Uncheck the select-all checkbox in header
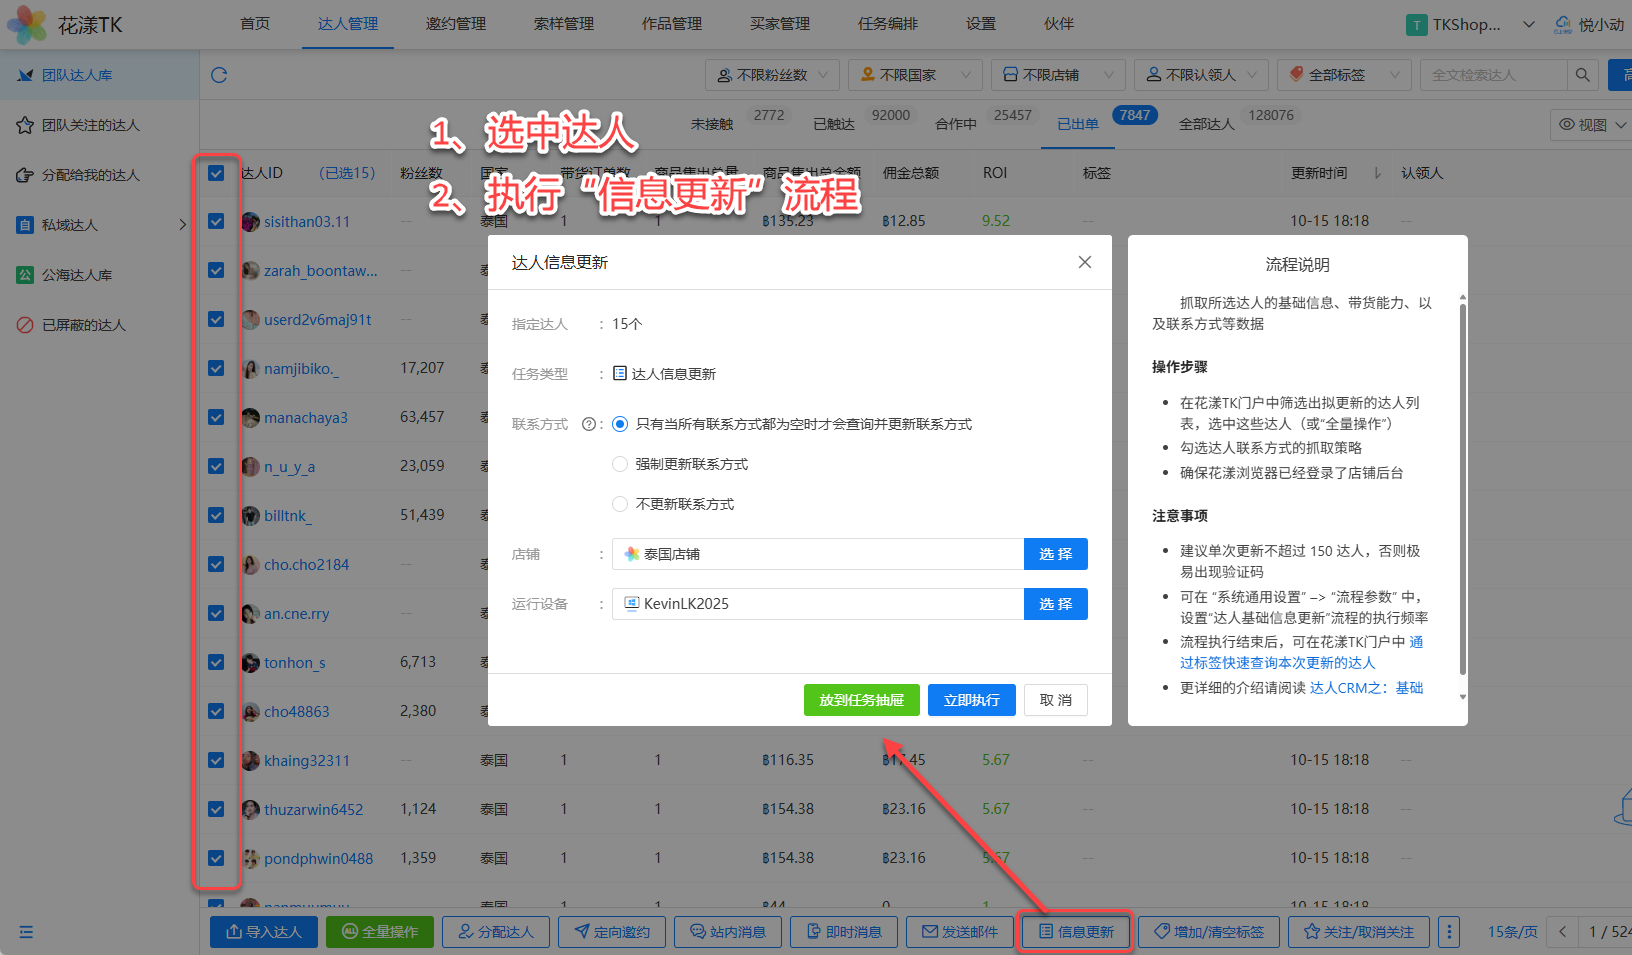Viewport: 1632px width, 955px height. (216, 173)
